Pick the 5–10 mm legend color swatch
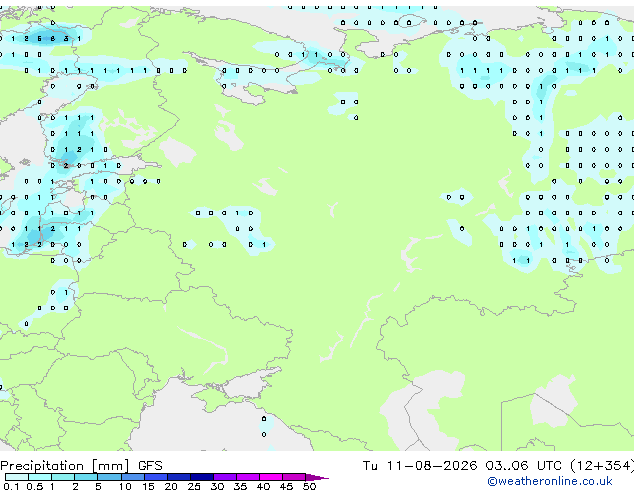 (x=110, y=477)
